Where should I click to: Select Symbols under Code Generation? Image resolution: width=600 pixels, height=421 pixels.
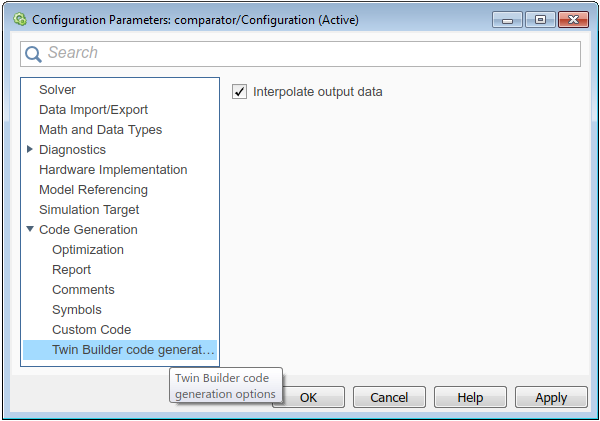pyautogui.click(x=77, y=310)
